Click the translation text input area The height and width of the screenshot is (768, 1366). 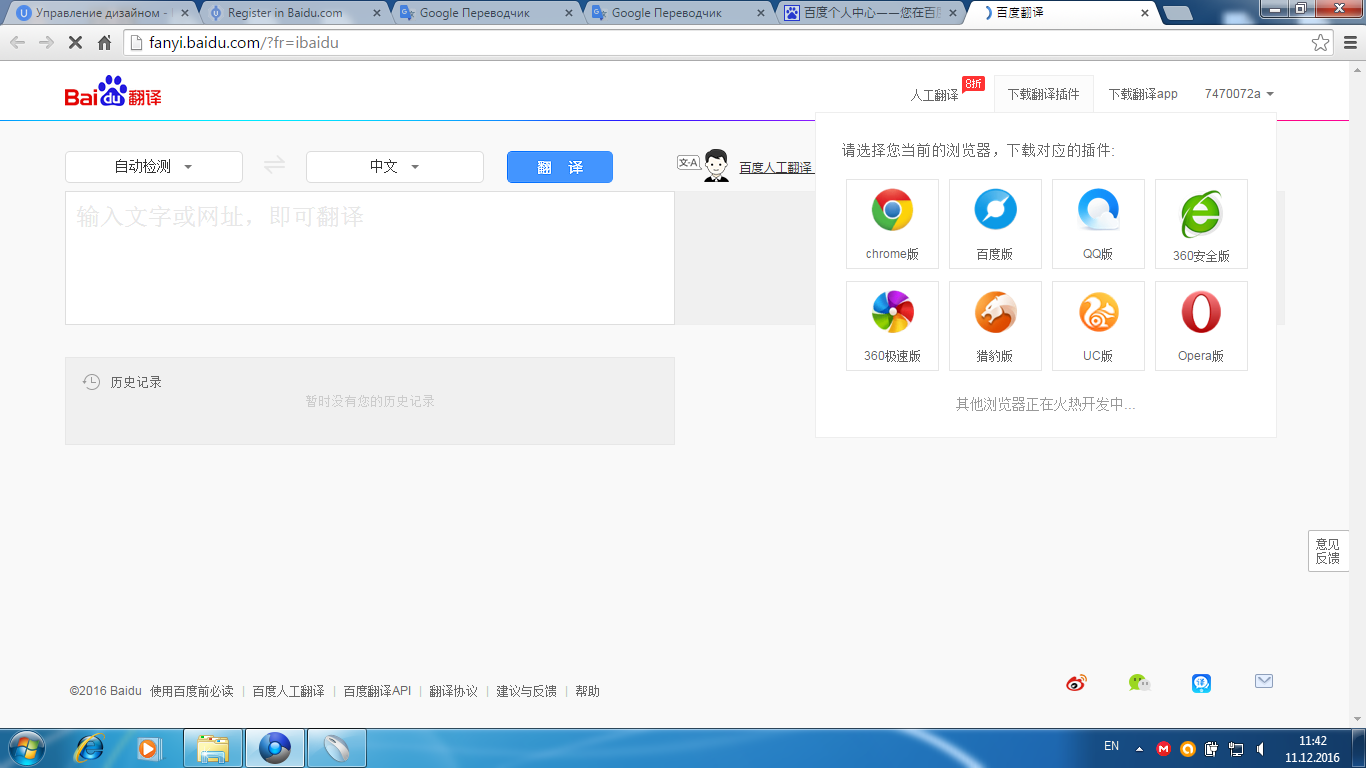pos(370,258)
